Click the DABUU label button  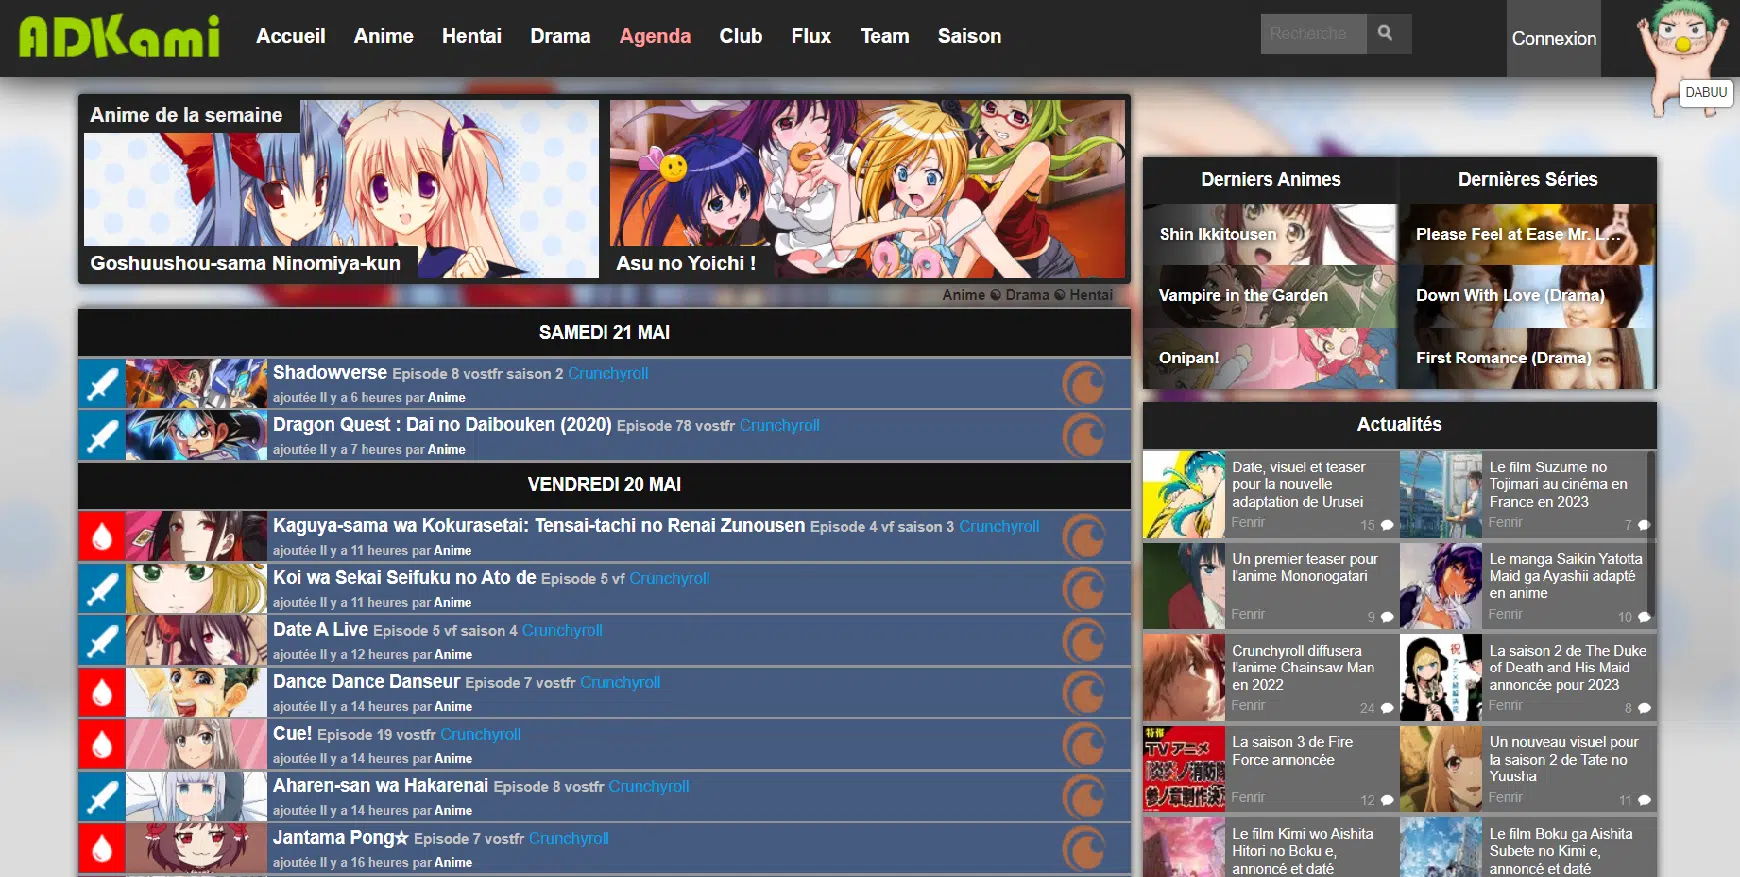pyautogui.click(x=1706, y=92)
